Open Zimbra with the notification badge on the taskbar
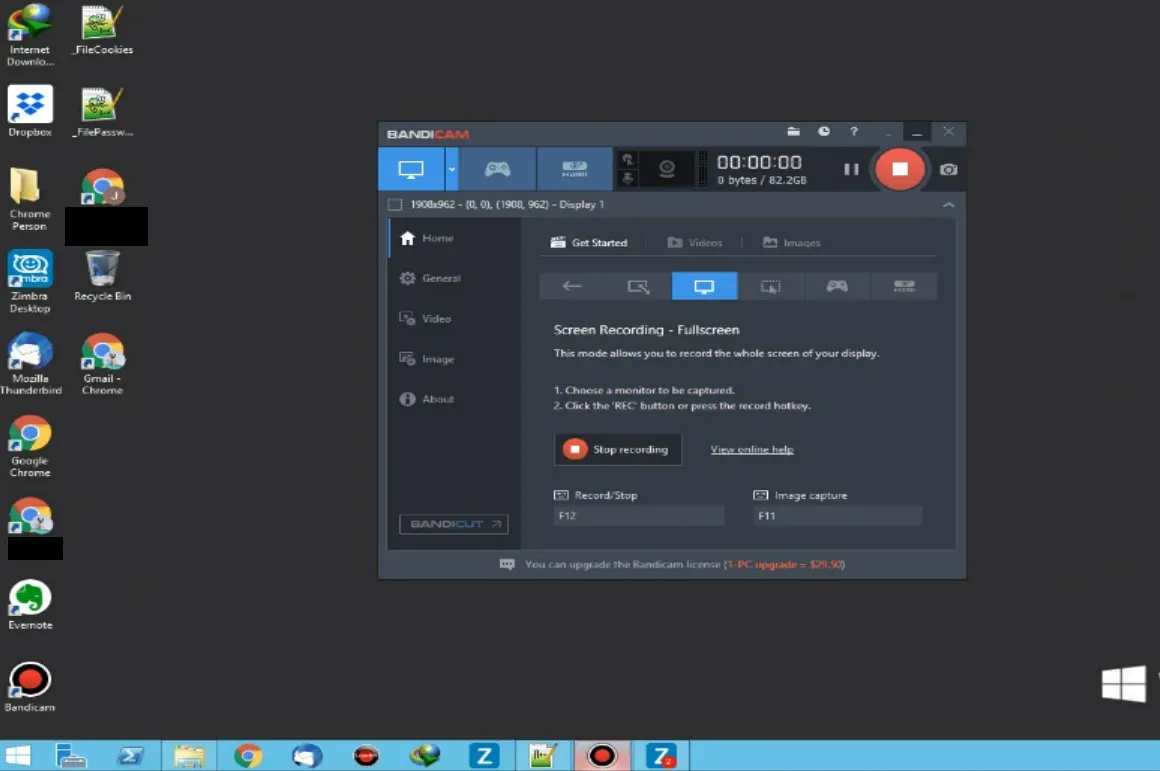 [x=661, y=755]
